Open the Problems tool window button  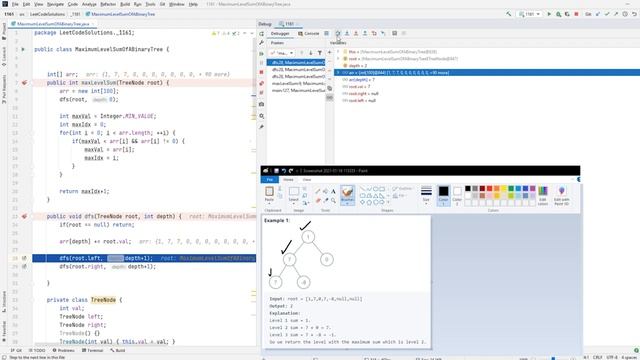point(64,350)
